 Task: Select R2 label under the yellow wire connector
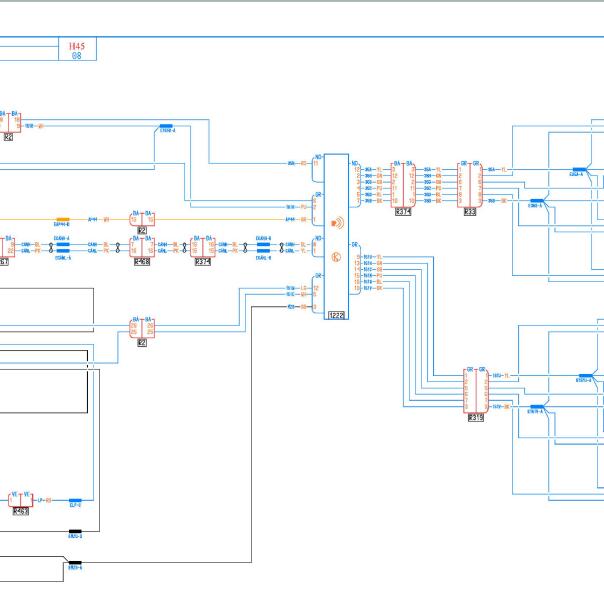(x=142, y=230)
